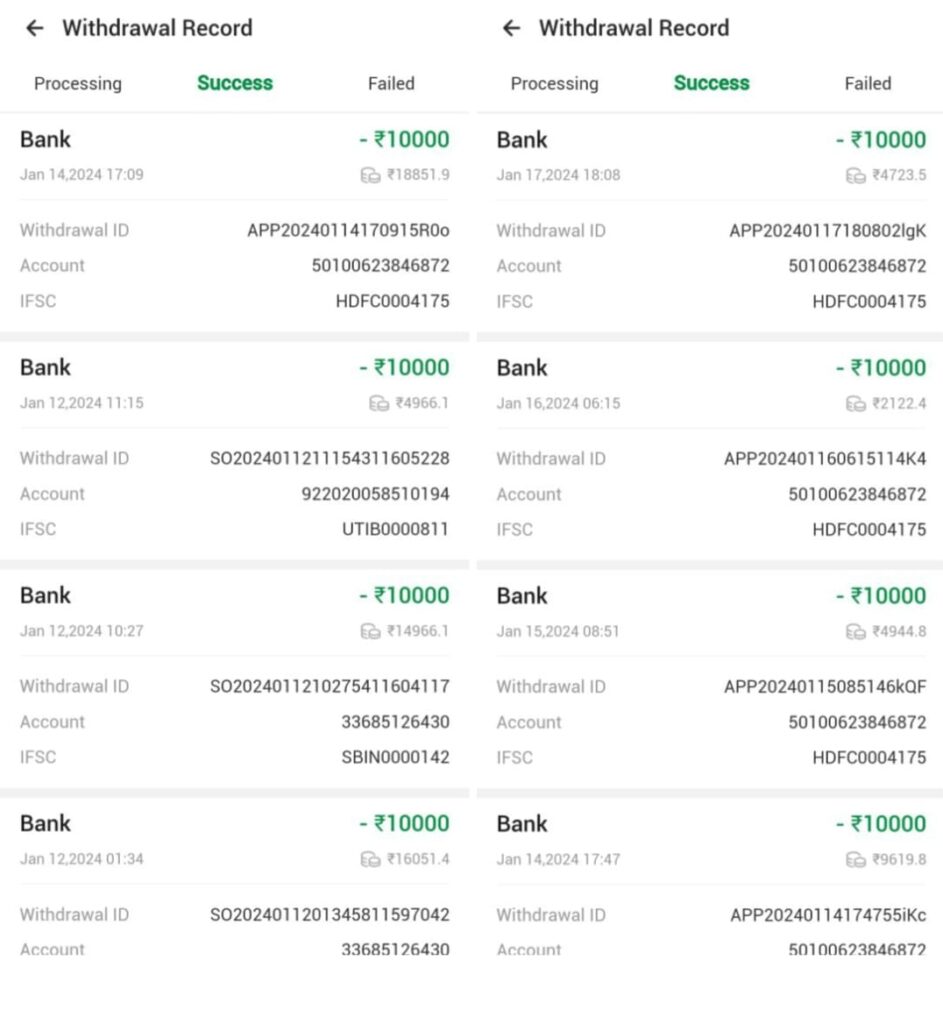Switch to Processing tab in right panel

pyautogui.click(x=554, y=84)
